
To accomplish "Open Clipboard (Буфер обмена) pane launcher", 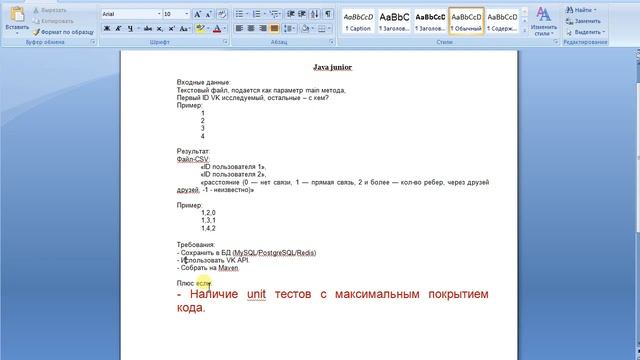I will click(93, 42).
